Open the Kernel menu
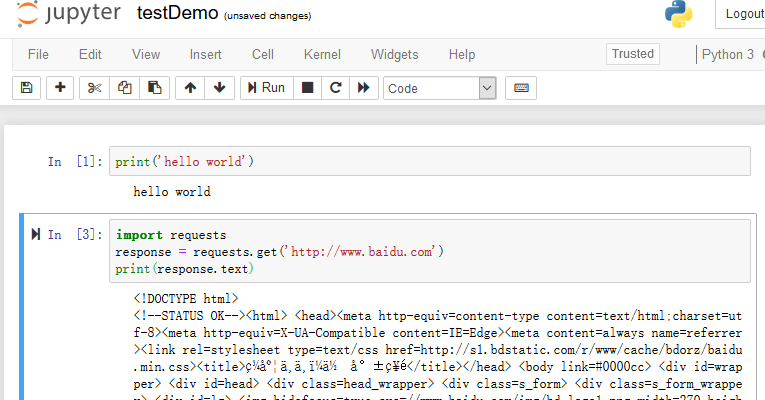 [322, 54]
